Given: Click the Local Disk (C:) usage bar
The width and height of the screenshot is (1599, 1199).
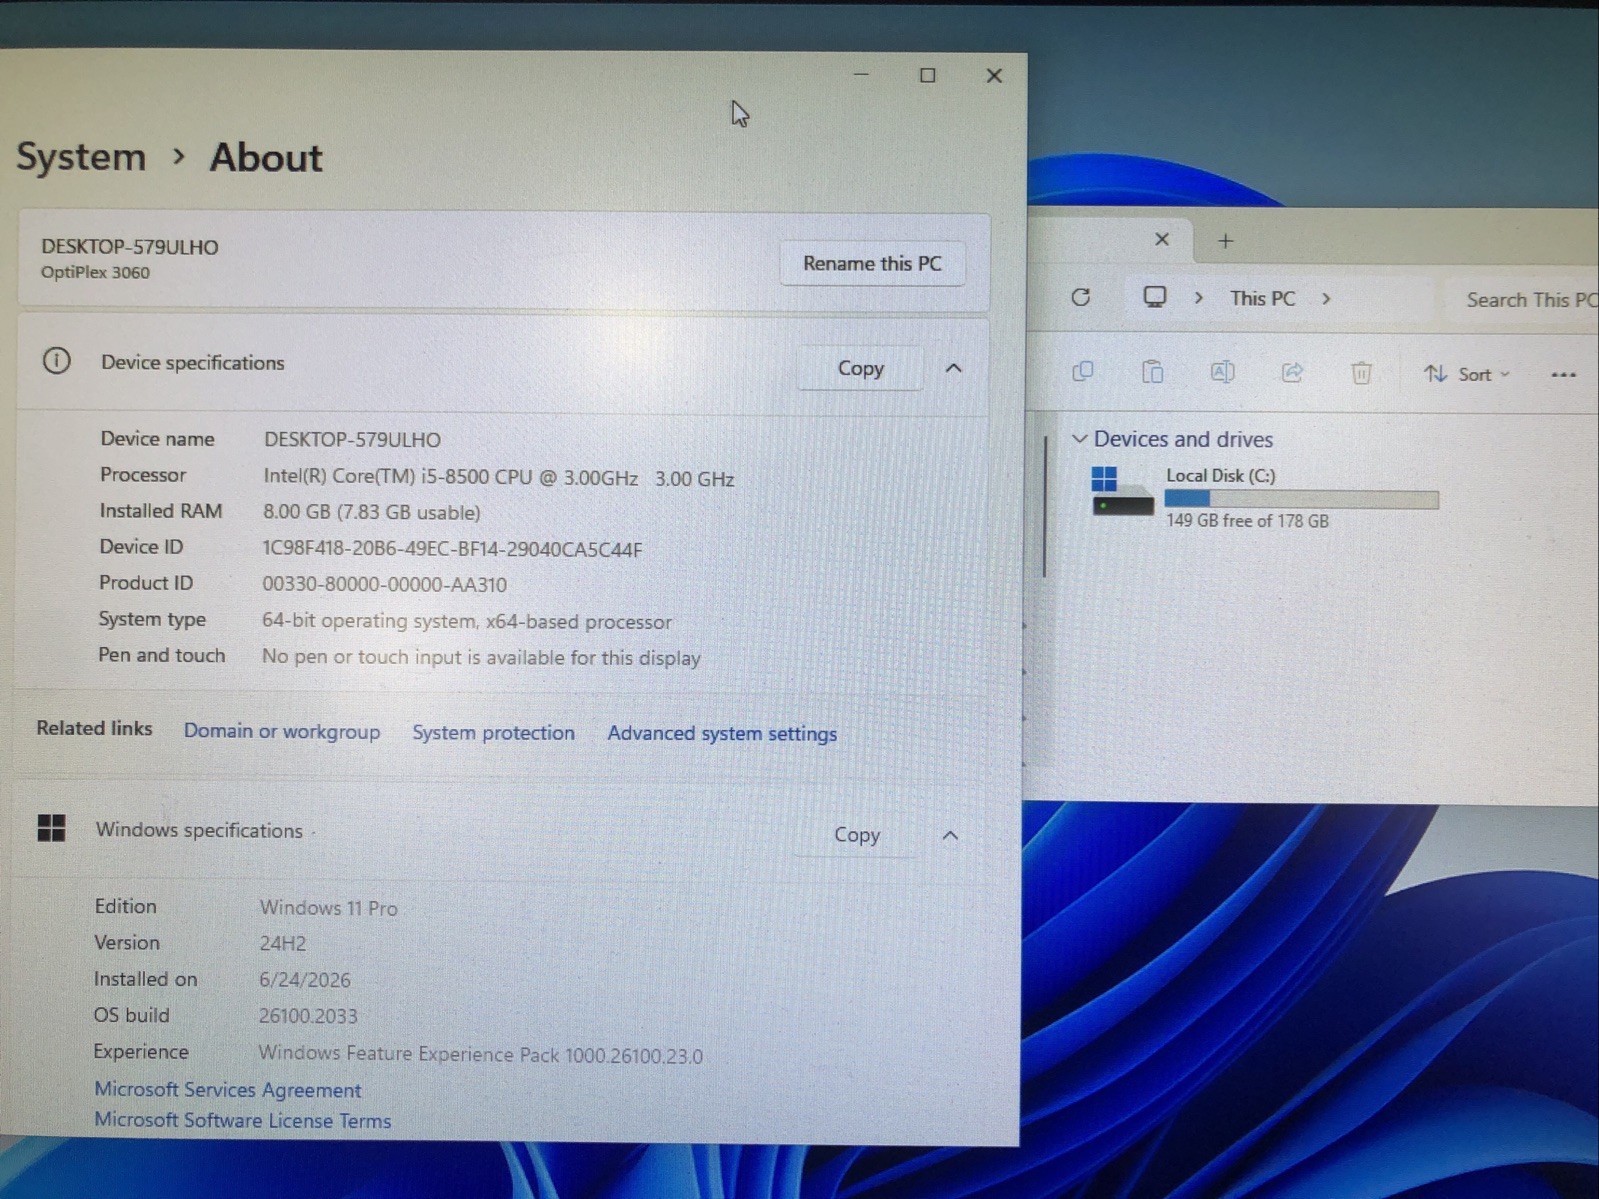Looking at the screenshot, I should click(x=1302, y=499).
